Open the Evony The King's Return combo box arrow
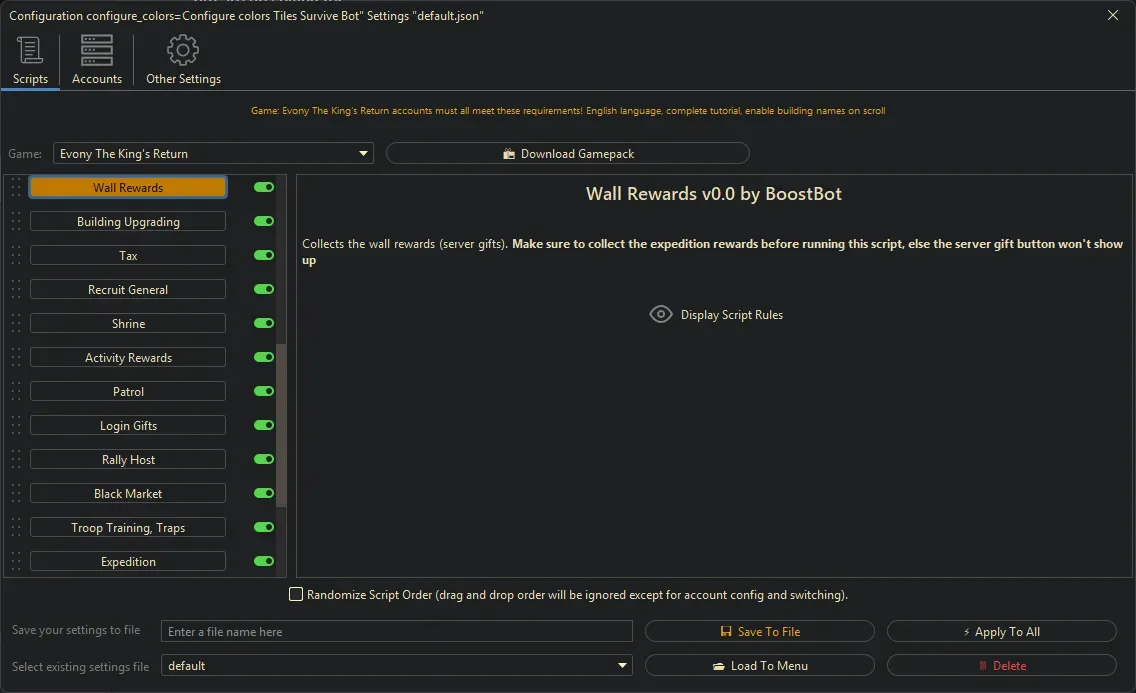 (363, 153)
